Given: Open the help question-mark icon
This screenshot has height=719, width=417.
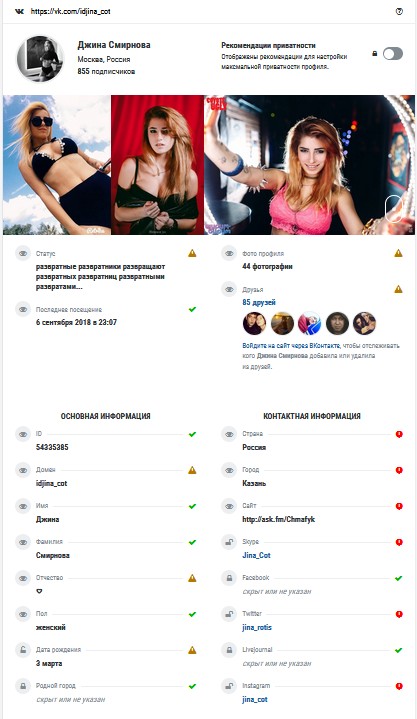Looking at the screenshot, I should [x=399, y=11].
